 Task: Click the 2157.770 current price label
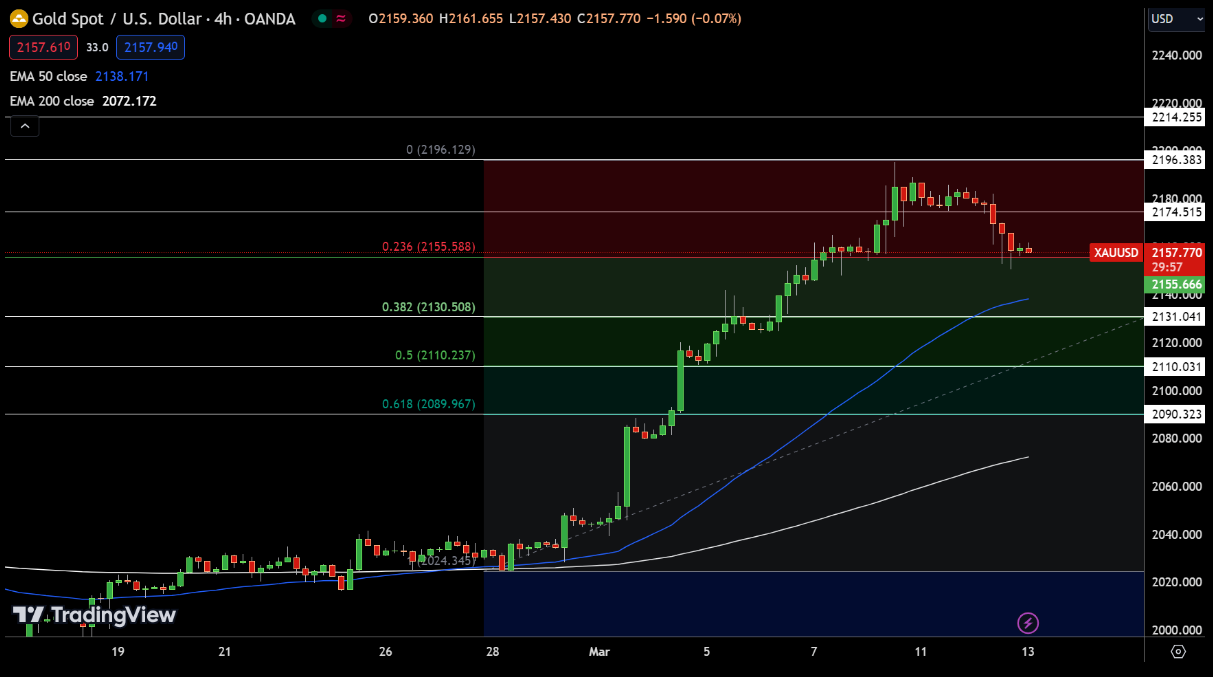click(1175, 253)
